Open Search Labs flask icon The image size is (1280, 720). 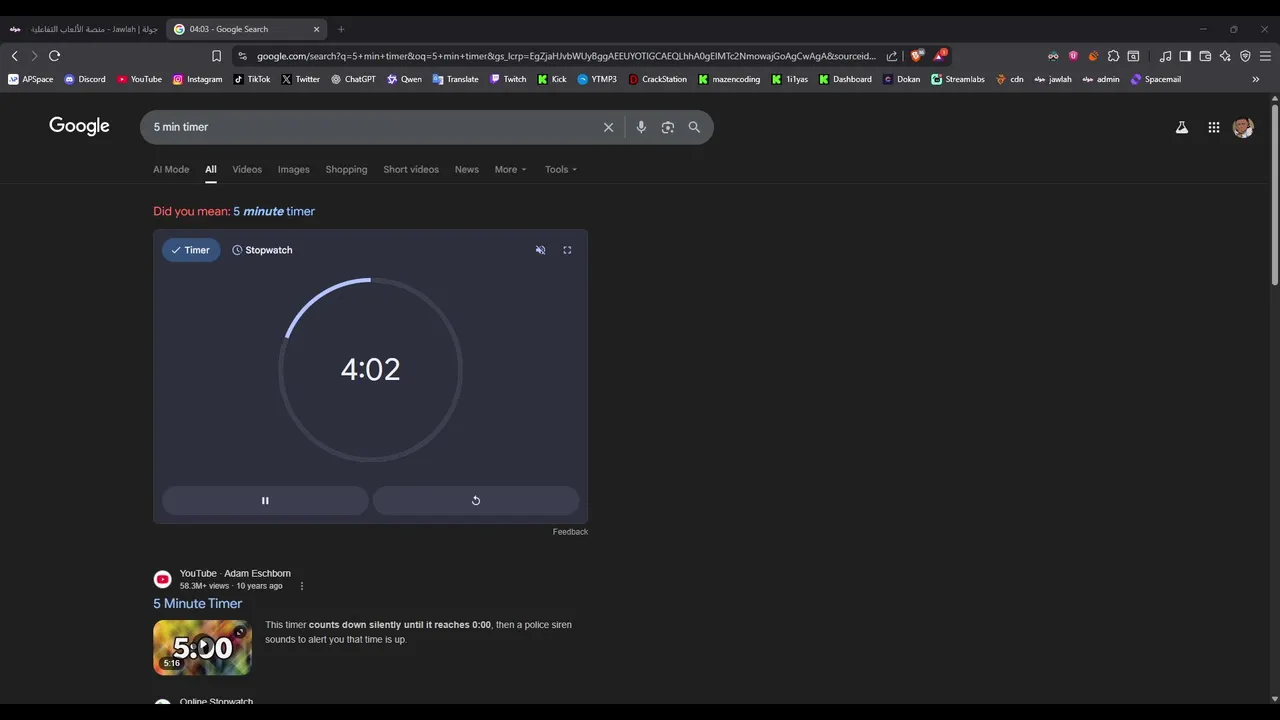[x=1182, y=127]
